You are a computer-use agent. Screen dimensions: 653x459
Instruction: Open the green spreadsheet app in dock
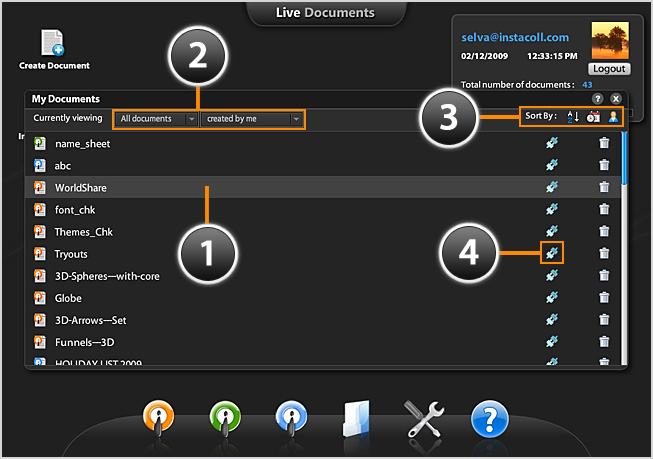pyautogui.click(x=225, y=418)
